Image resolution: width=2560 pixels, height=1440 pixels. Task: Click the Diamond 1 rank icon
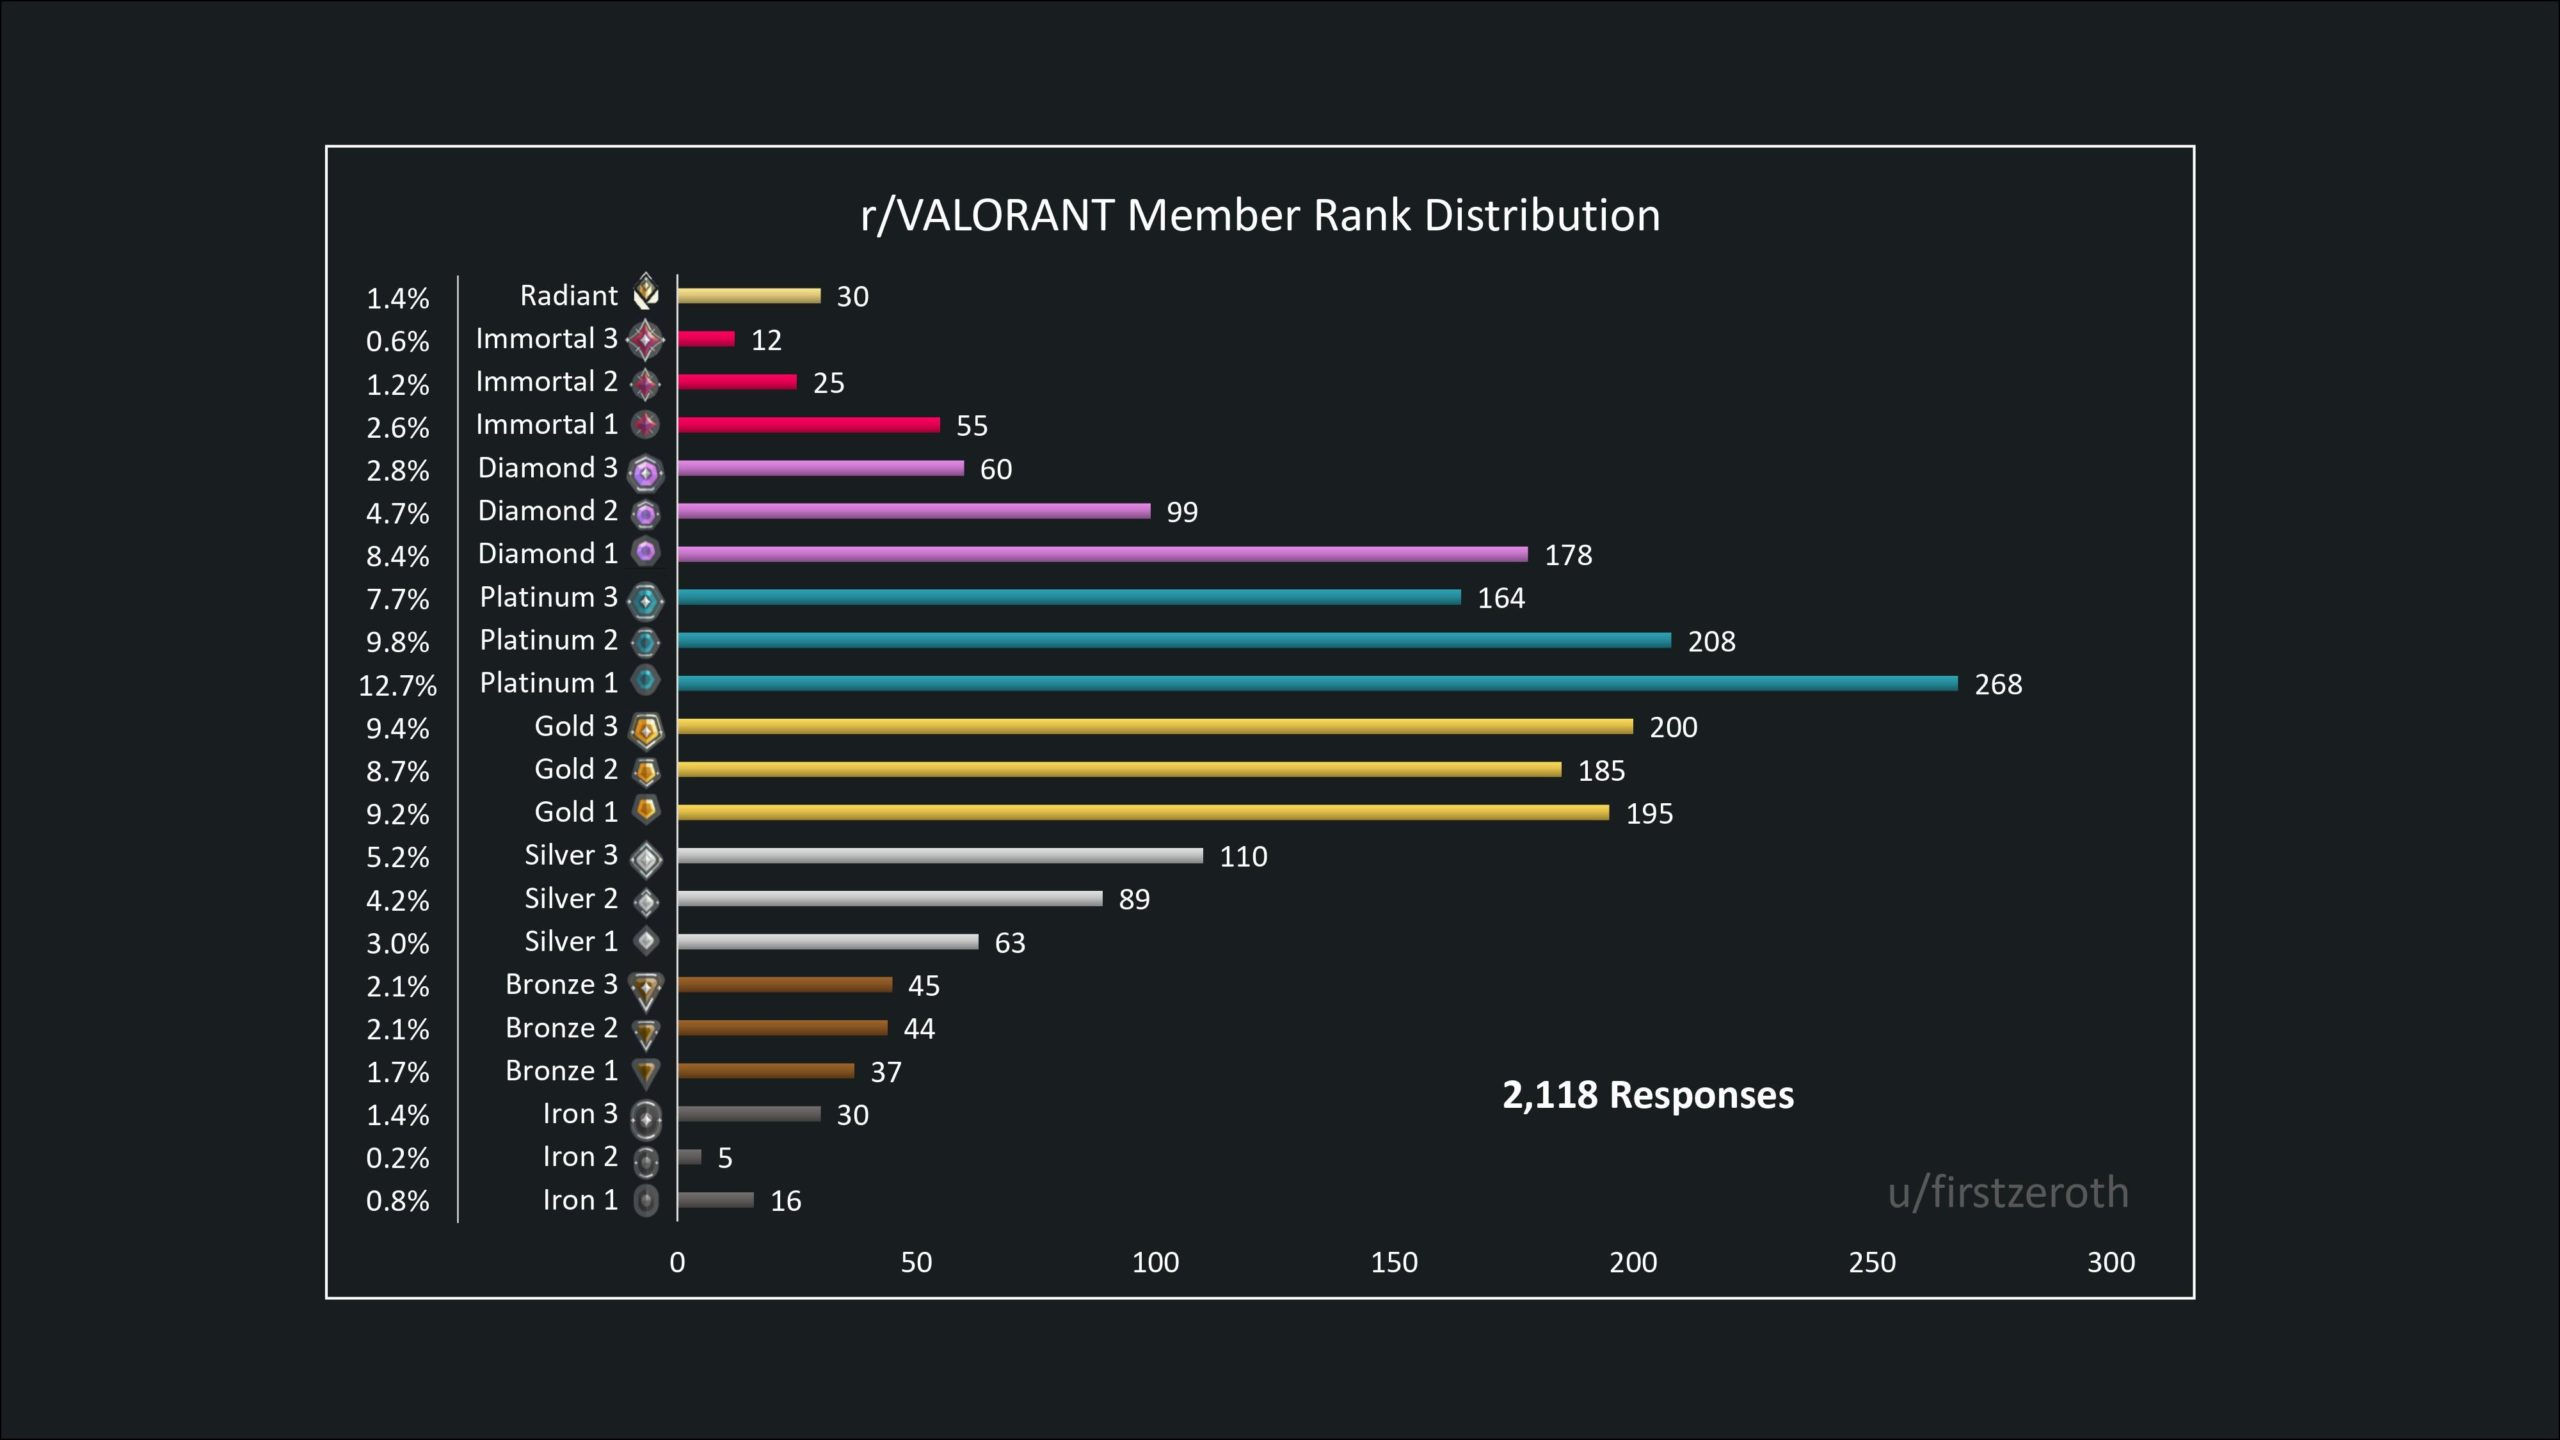pyautogui.click(x=646, y=552)
